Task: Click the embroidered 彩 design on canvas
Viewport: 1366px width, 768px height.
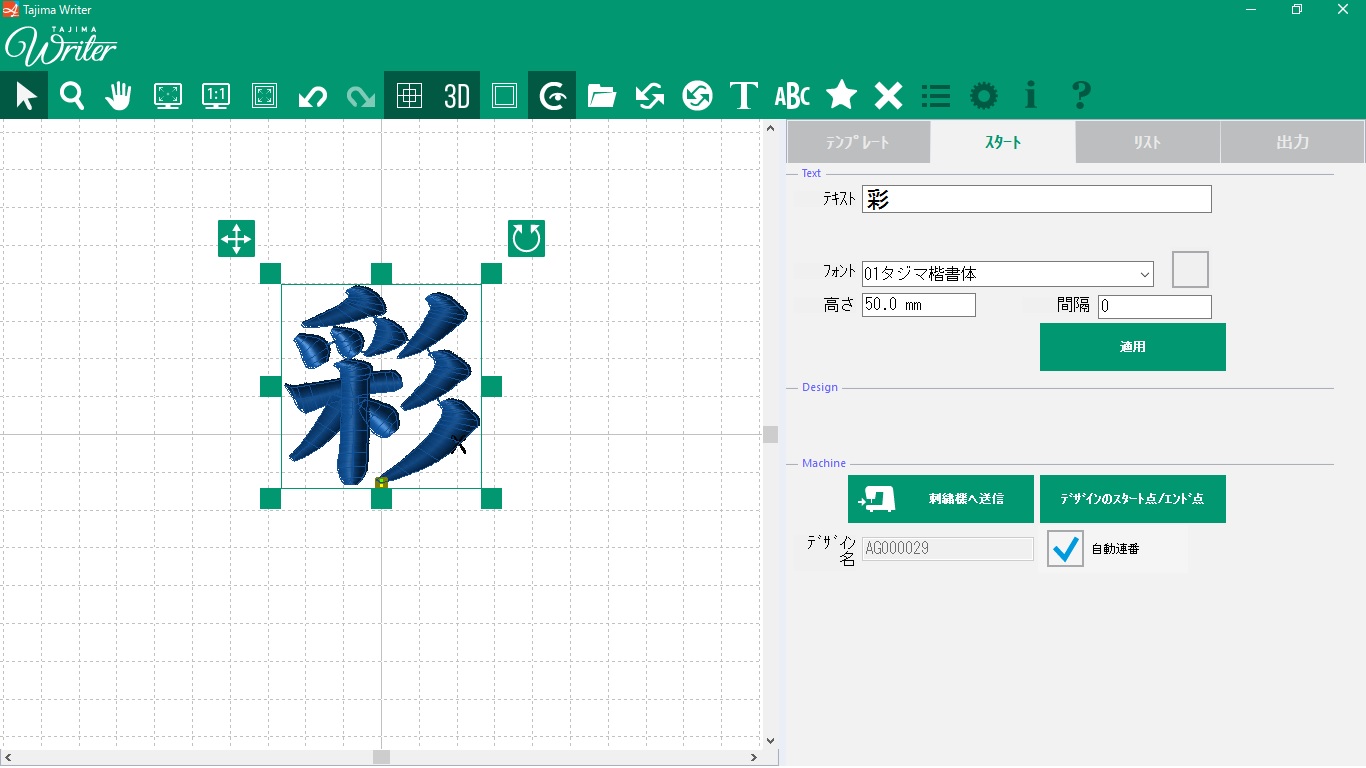Action: pos(381,386)
